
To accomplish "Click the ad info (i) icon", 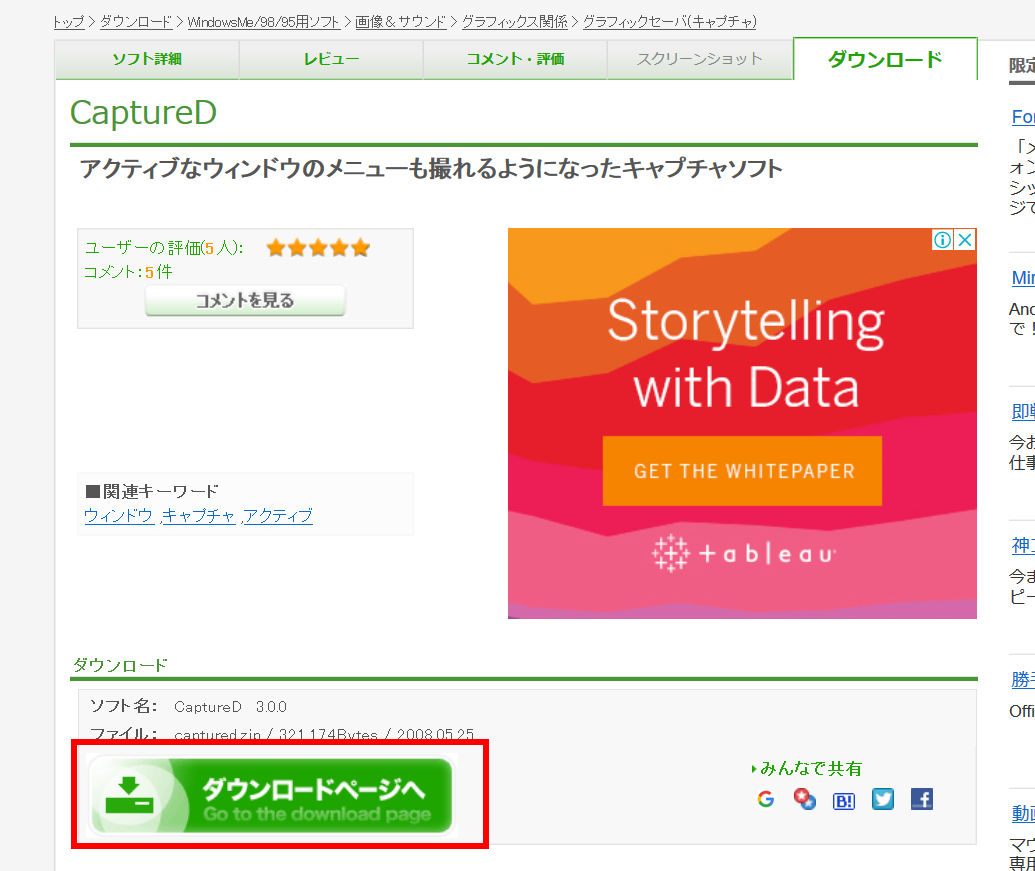I will click(943, 240).
